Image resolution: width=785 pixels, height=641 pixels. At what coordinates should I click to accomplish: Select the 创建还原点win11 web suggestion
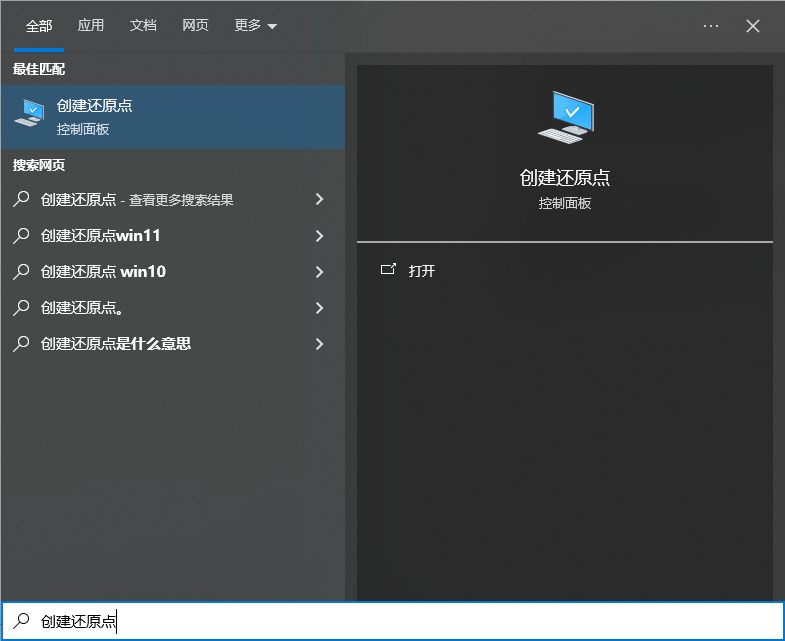pyautogui.click(x=173, y=235)
